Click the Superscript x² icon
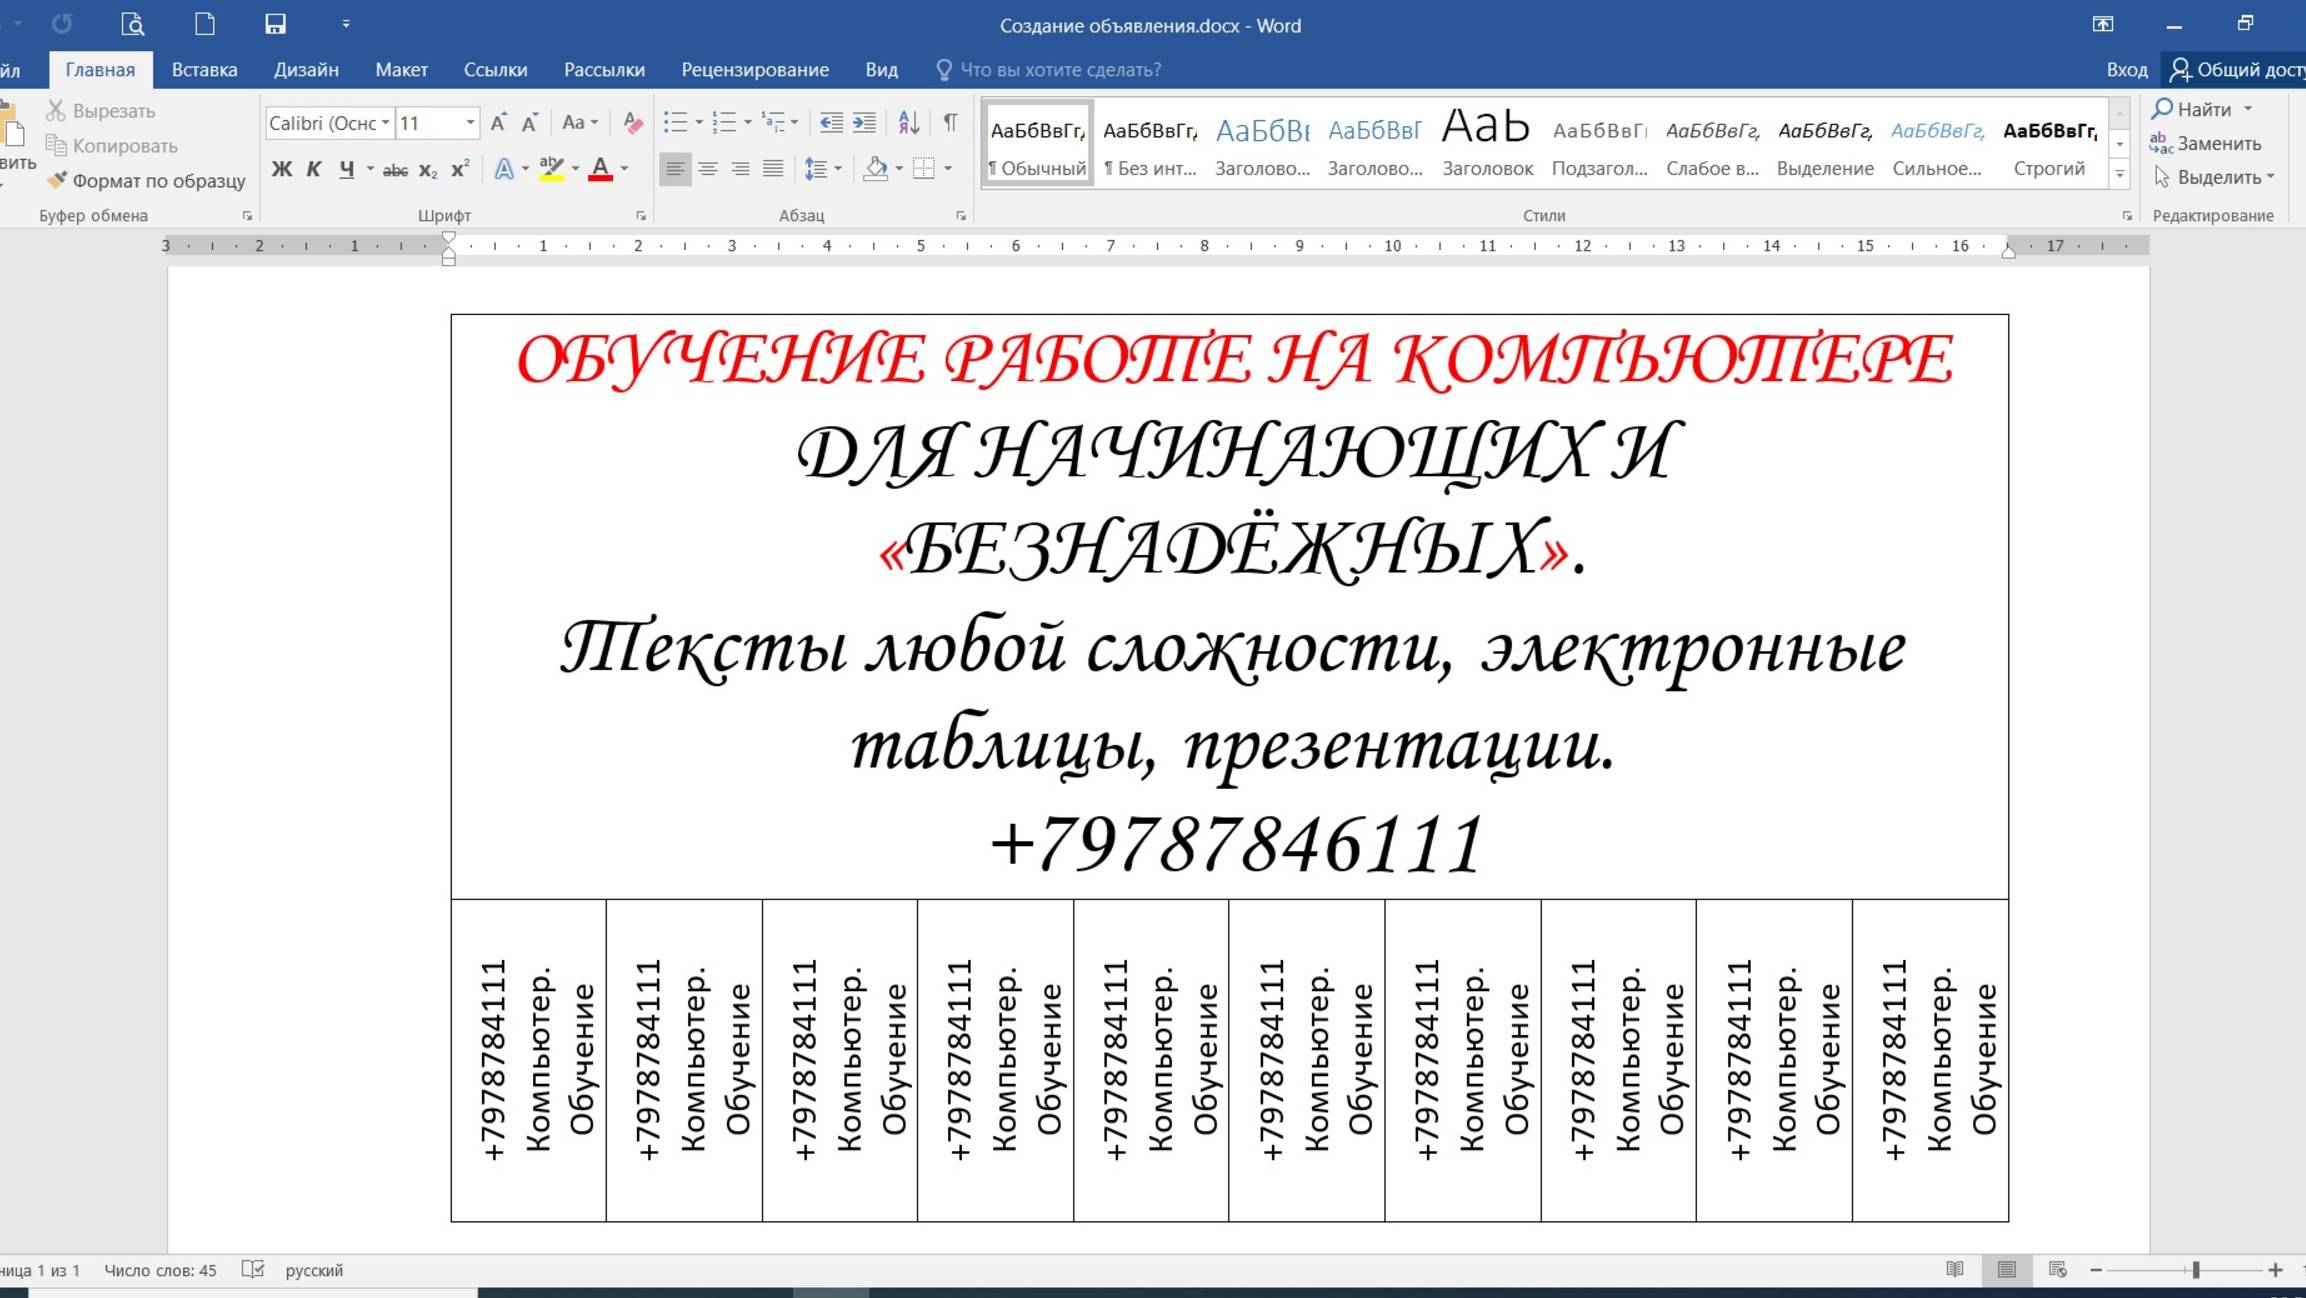2306x1298 pixels. coord(460,169)
